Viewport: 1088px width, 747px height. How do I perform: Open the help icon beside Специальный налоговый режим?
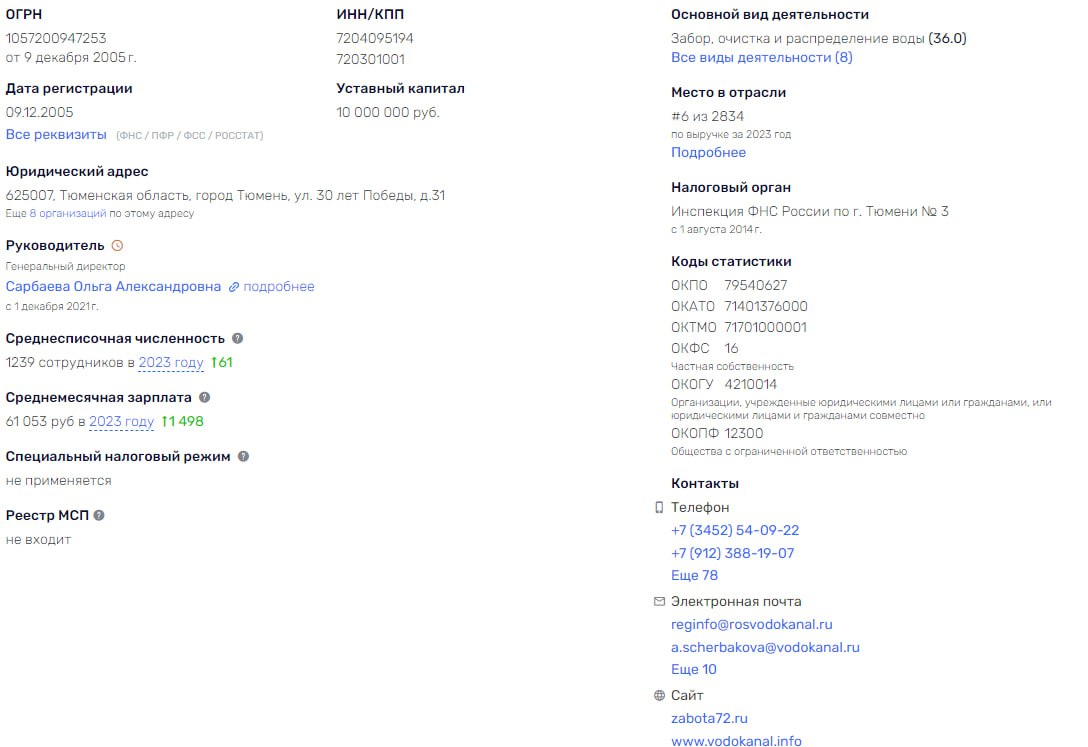(243, 456)
